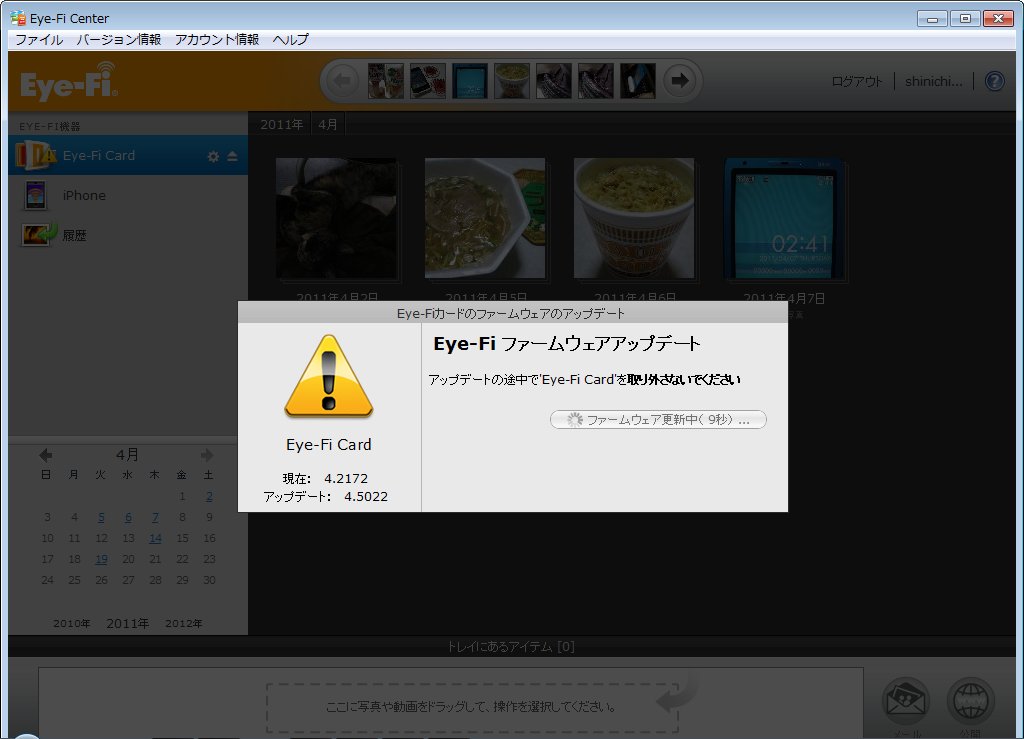Open the 履歴 history icon

[x=37, y=234]
